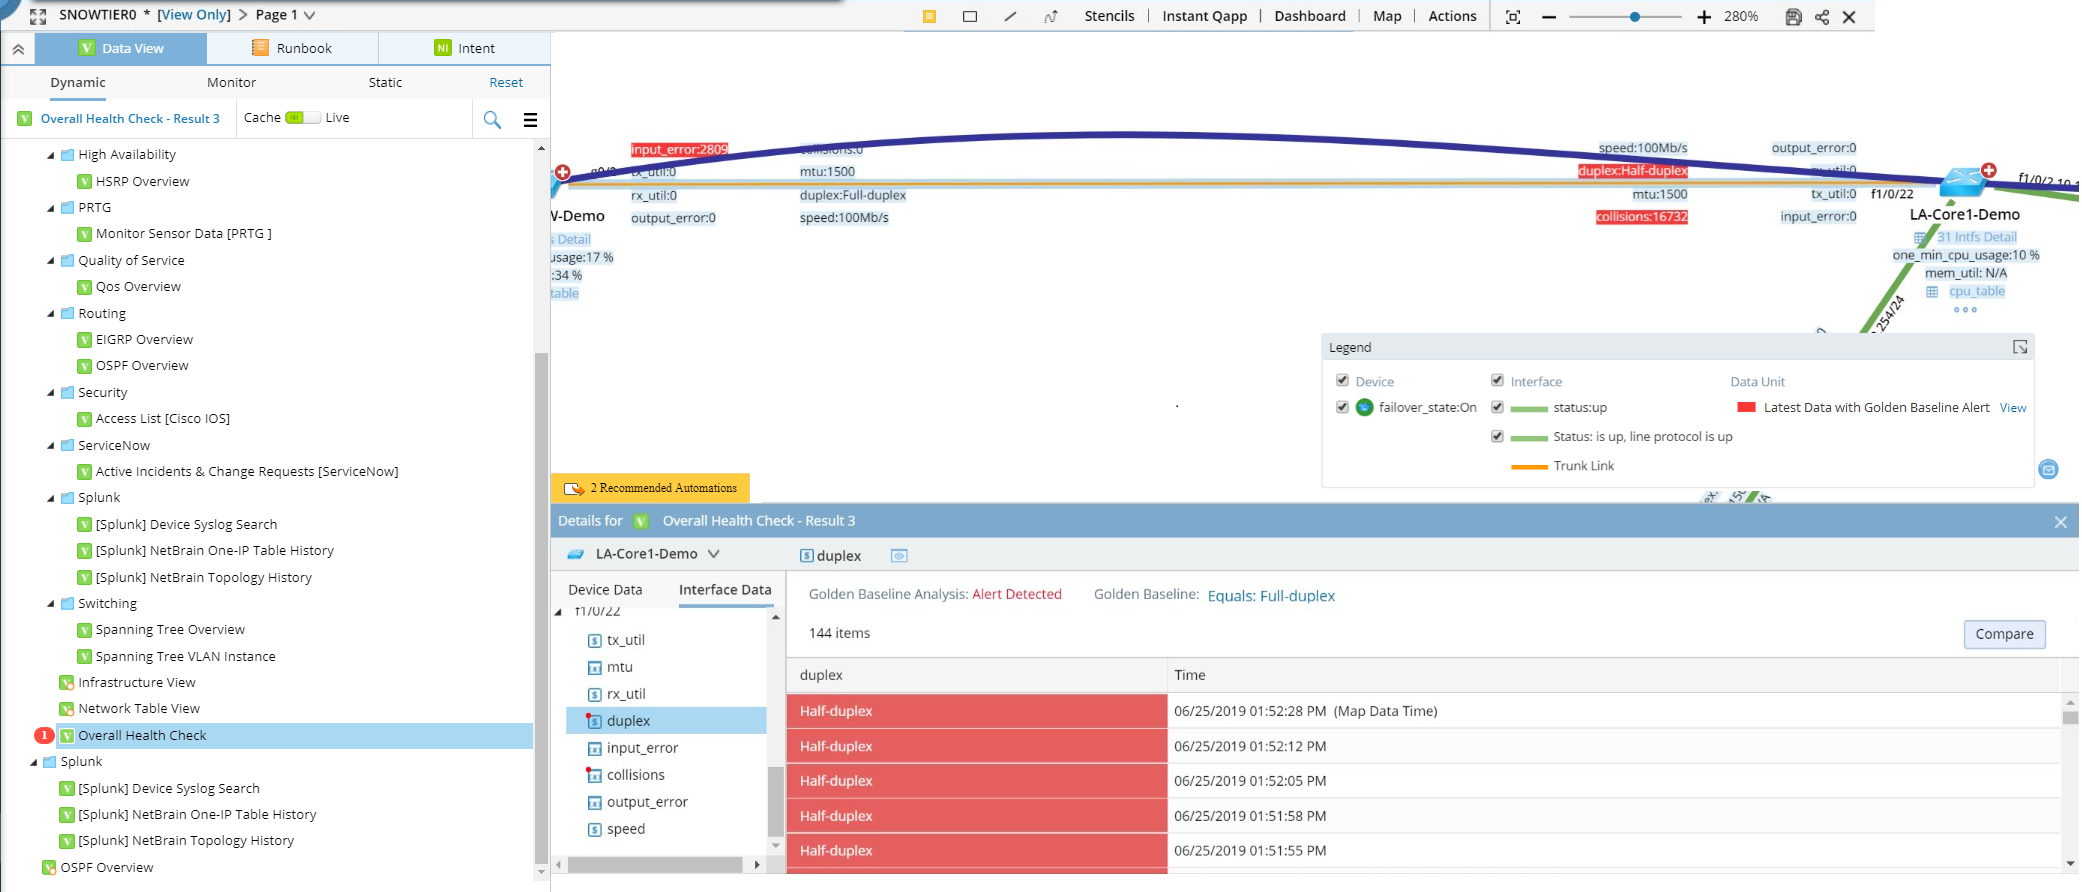
Task: Click the Compare button
Action: [x=2004, y=634]
